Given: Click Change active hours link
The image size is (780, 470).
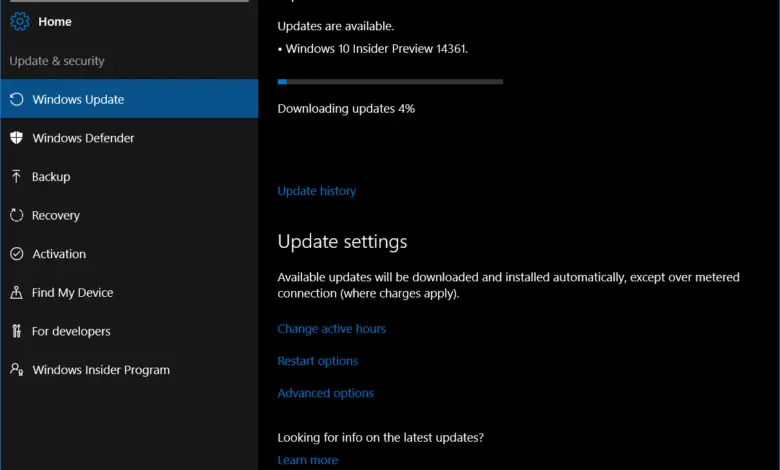Looking at the screenshot, I should 331,329.
